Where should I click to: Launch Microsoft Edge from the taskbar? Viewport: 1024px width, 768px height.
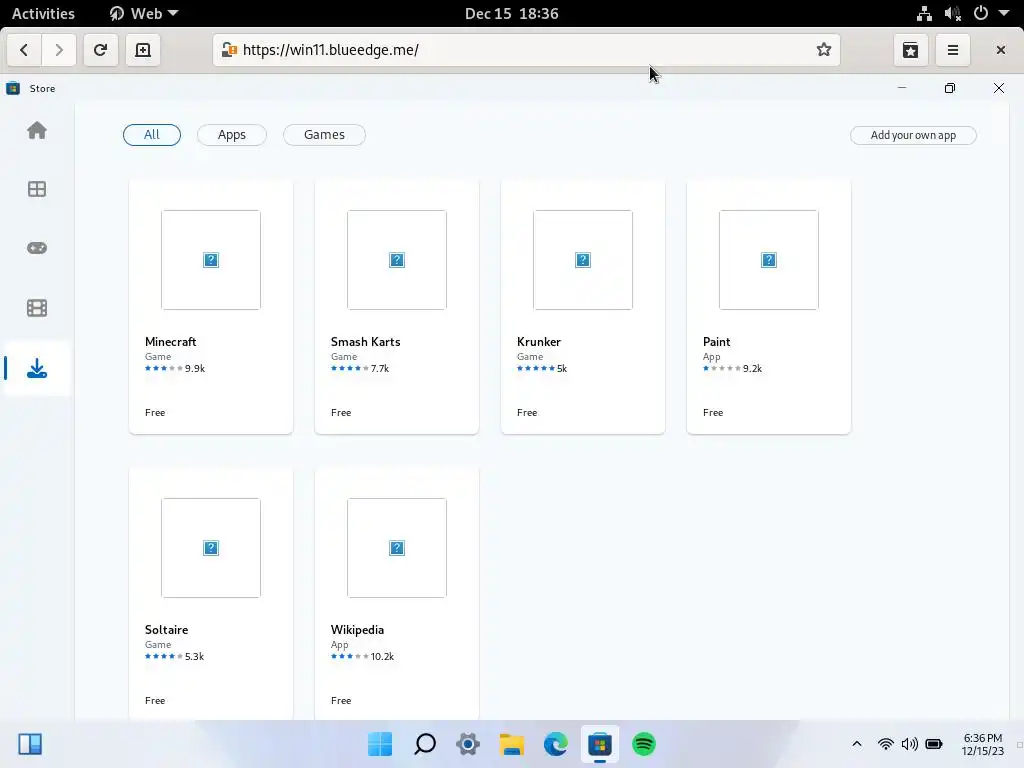(x=556, y=744)
